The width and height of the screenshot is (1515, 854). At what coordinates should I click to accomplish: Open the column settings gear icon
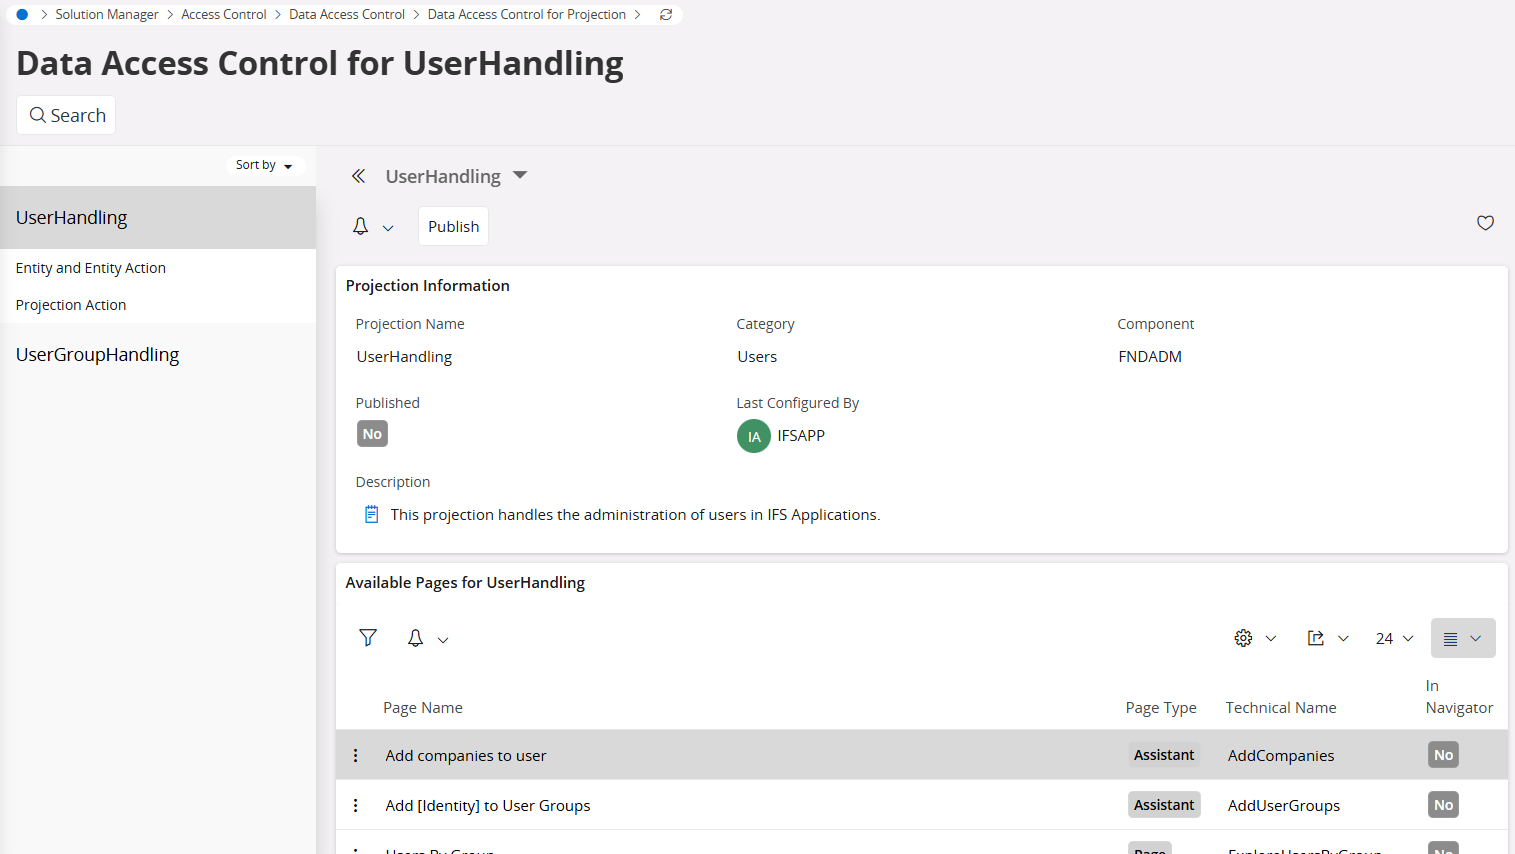(x=1243, y=638)
